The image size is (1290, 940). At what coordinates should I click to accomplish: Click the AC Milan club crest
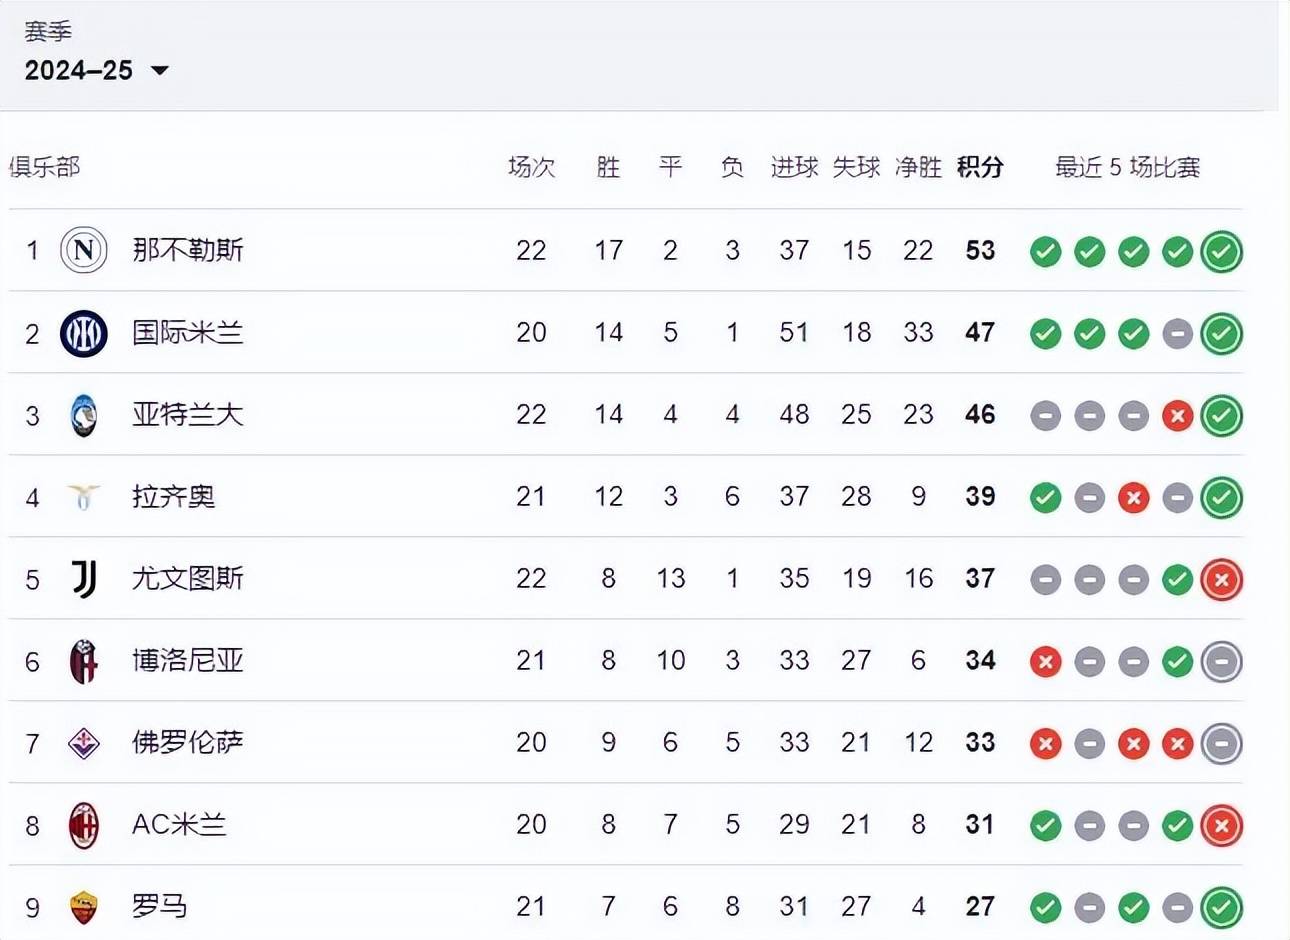tap(84, 825)
